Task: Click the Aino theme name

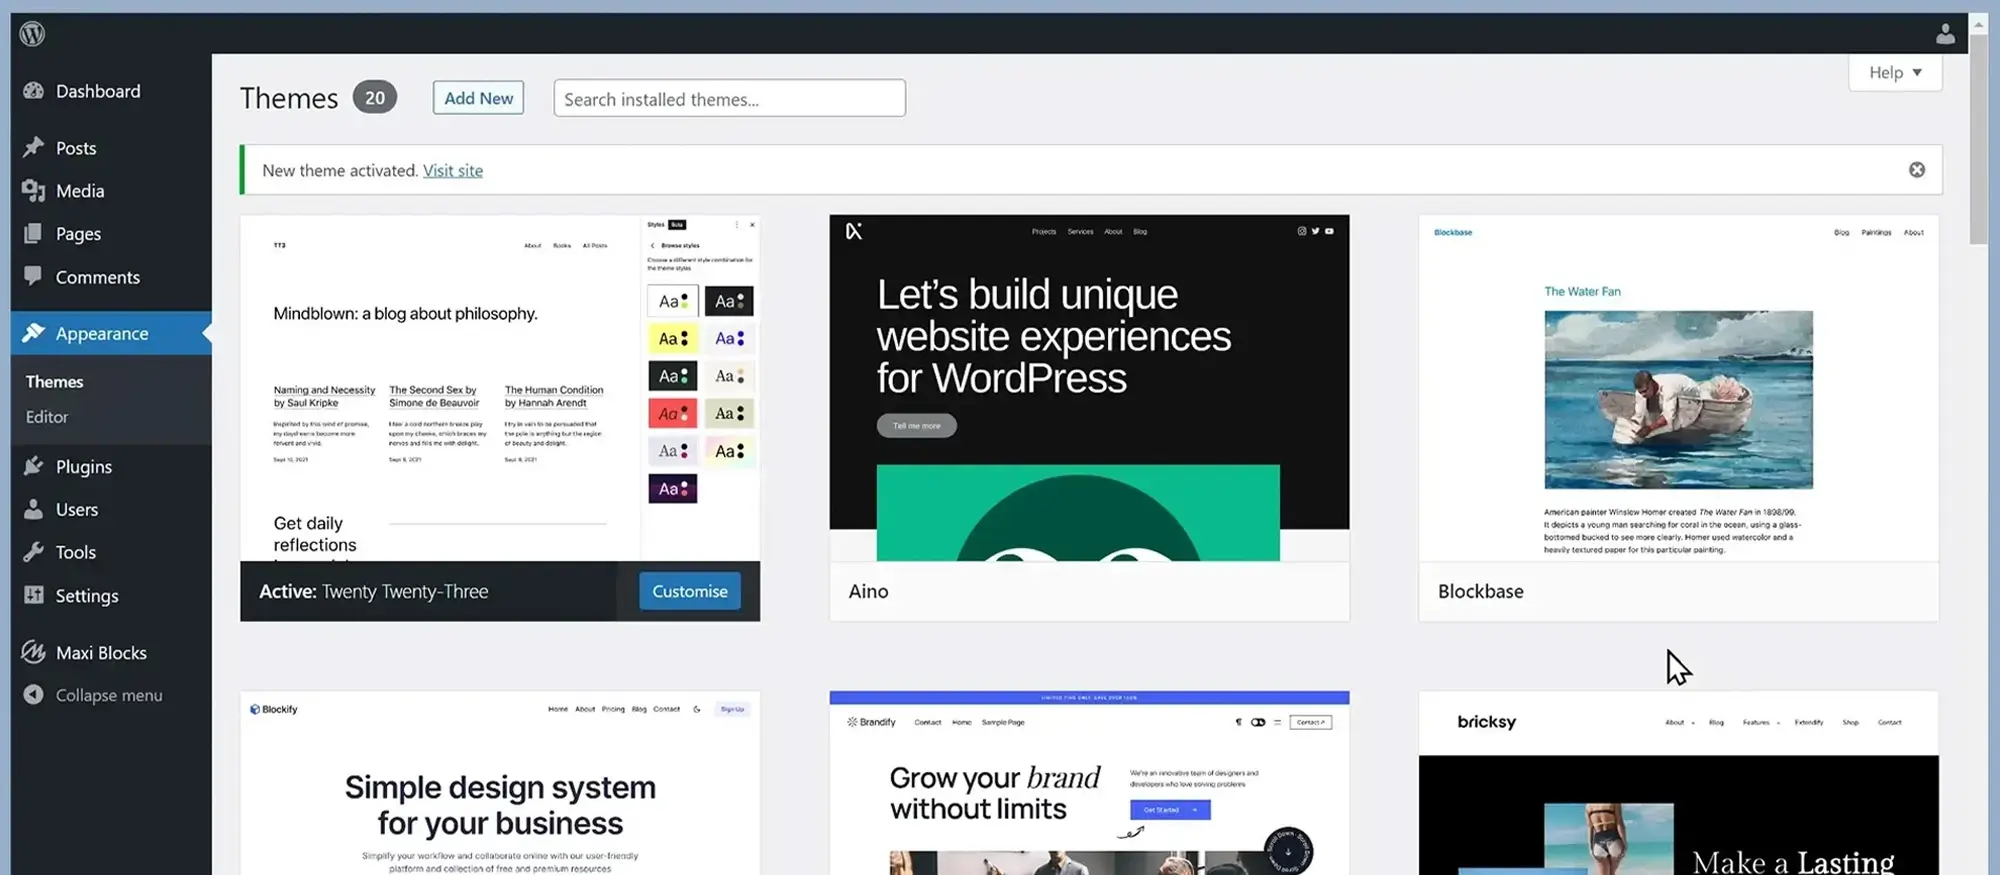Action: coord(868,591)
